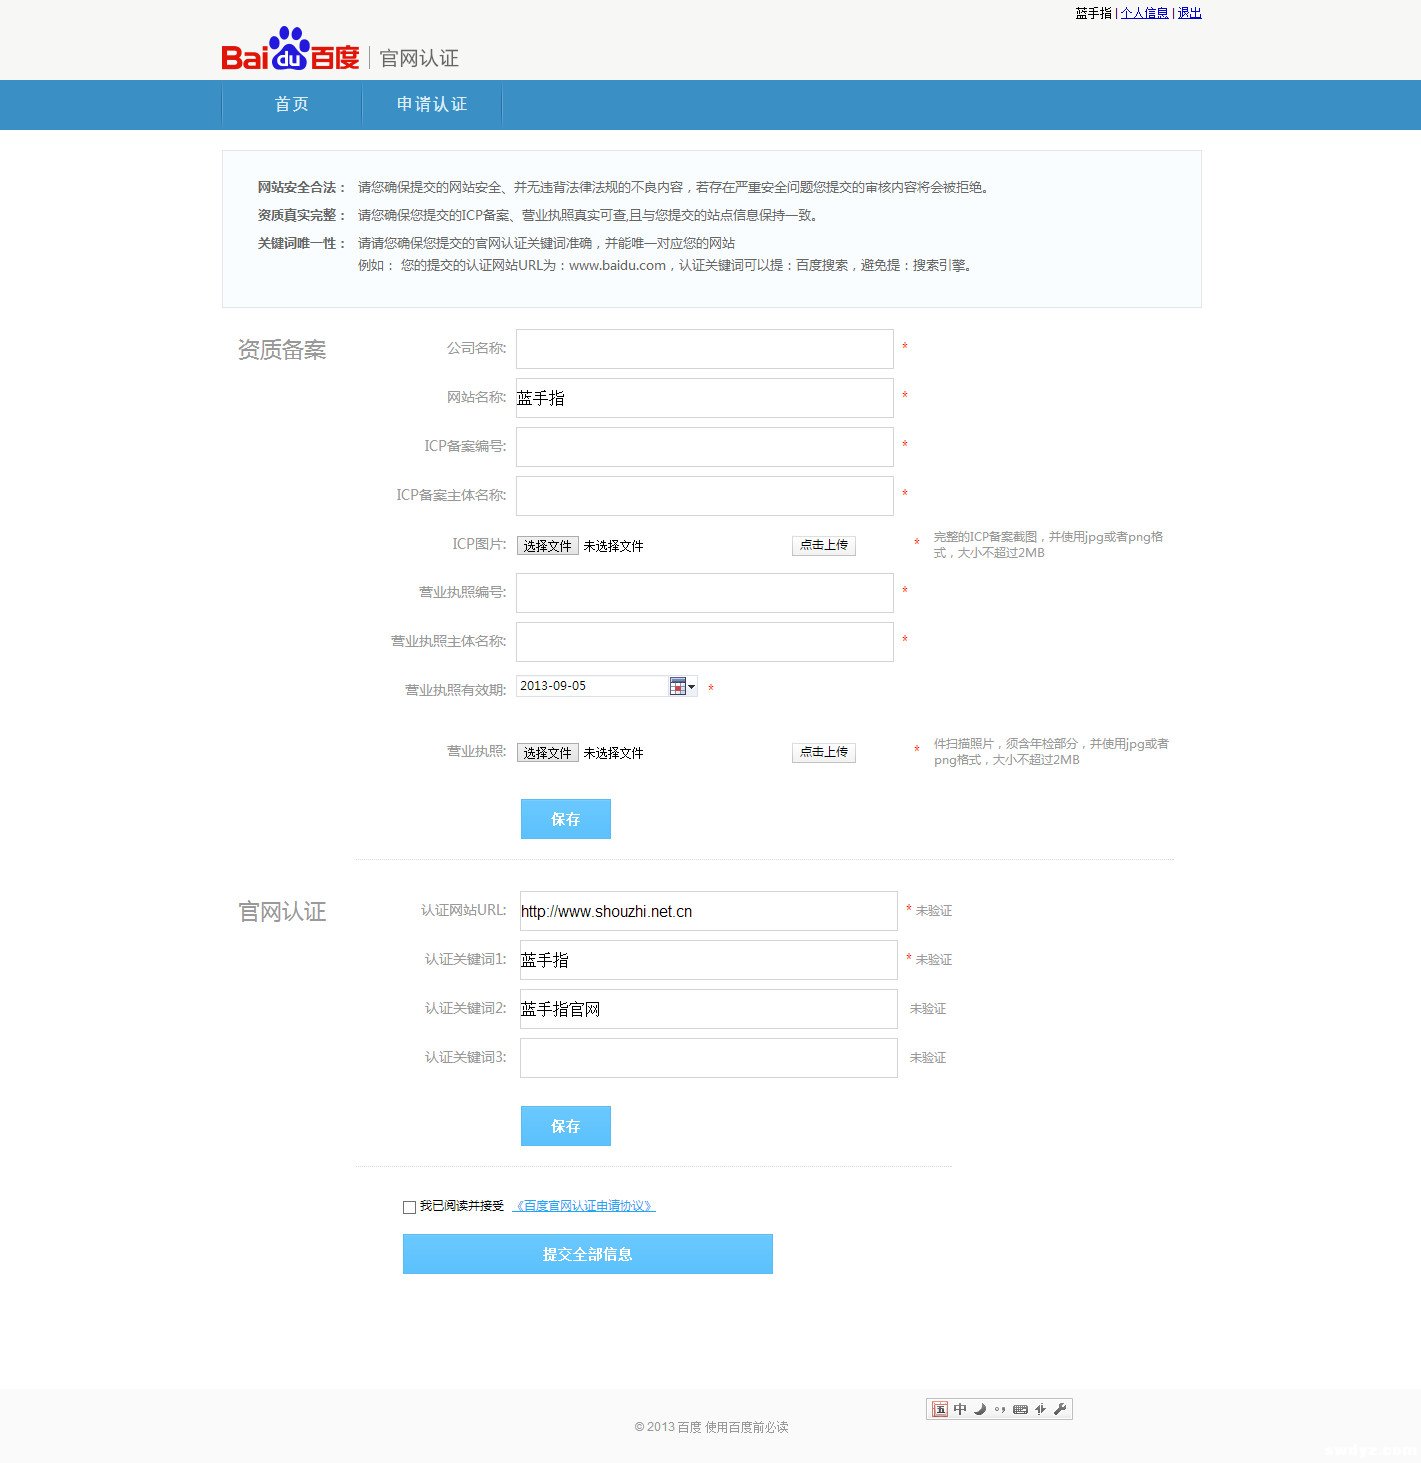Click the 提交全部信息 submit button

pos(587,1254)
